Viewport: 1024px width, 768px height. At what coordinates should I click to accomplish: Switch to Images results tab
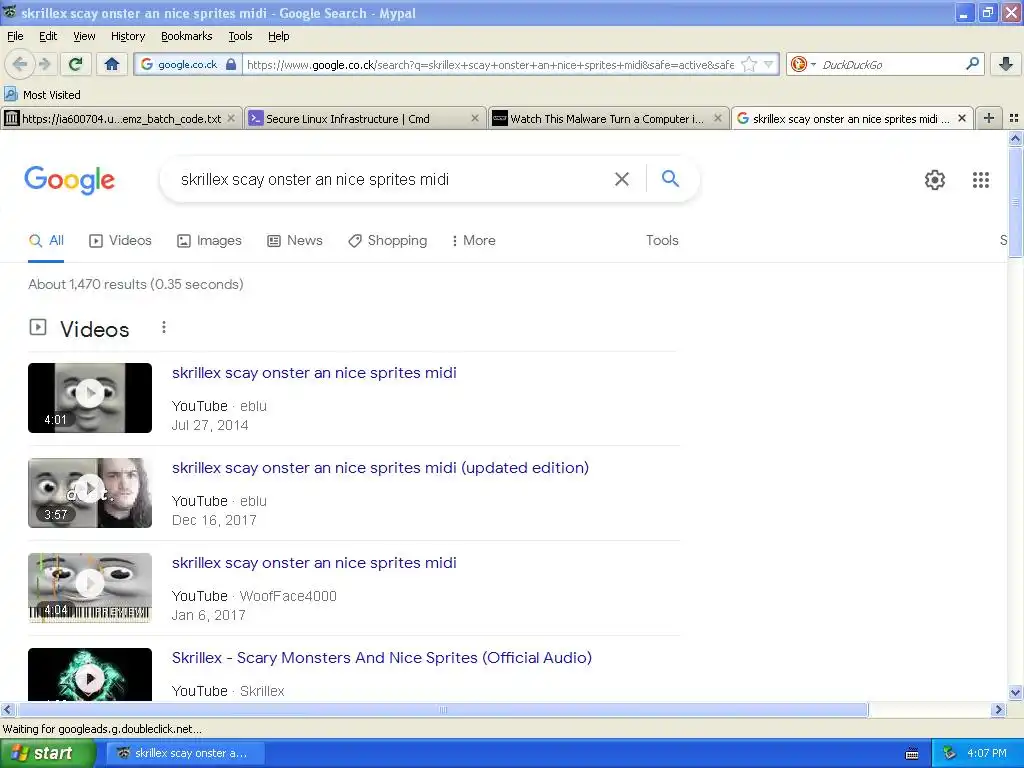pyautogui.click(x=209, y=240)
